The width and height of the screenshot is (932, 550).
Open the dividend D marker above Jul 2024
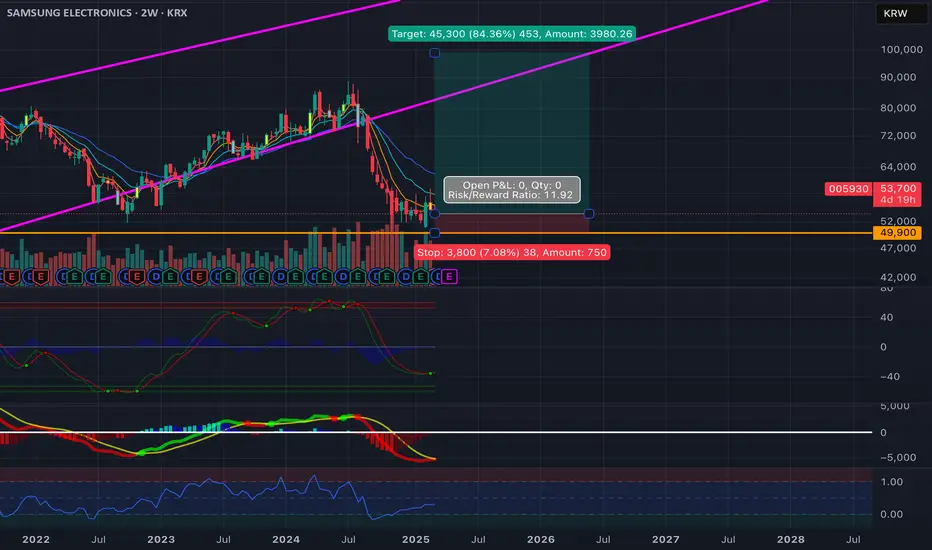coord(343,276)
